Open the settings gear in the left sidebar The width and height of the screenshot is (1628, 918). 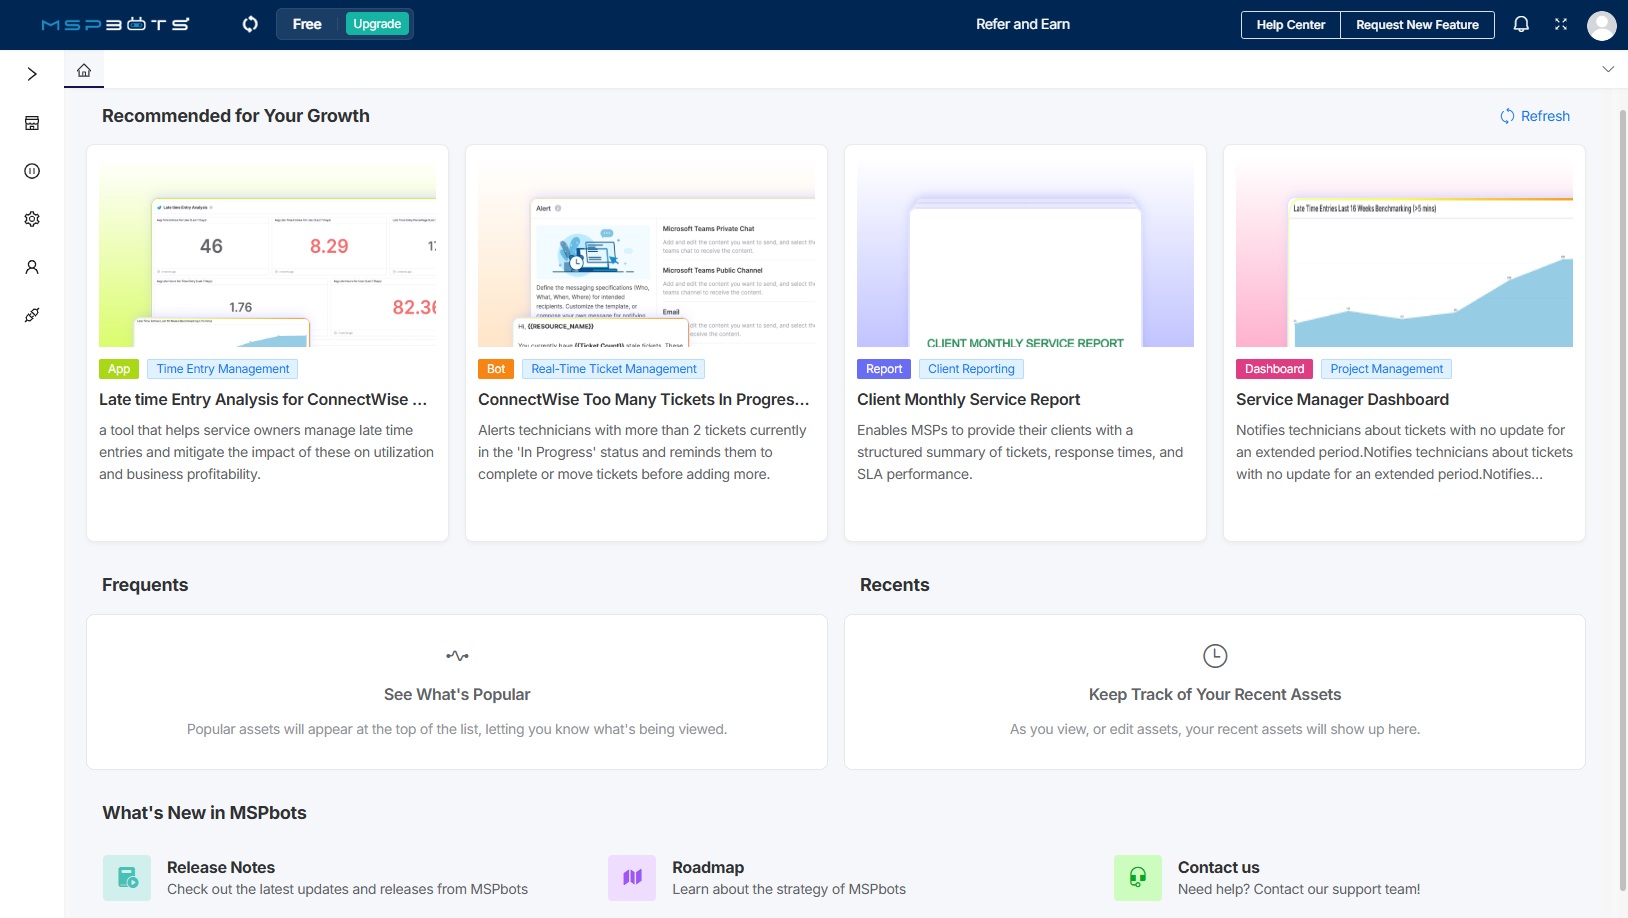[32, 219]
